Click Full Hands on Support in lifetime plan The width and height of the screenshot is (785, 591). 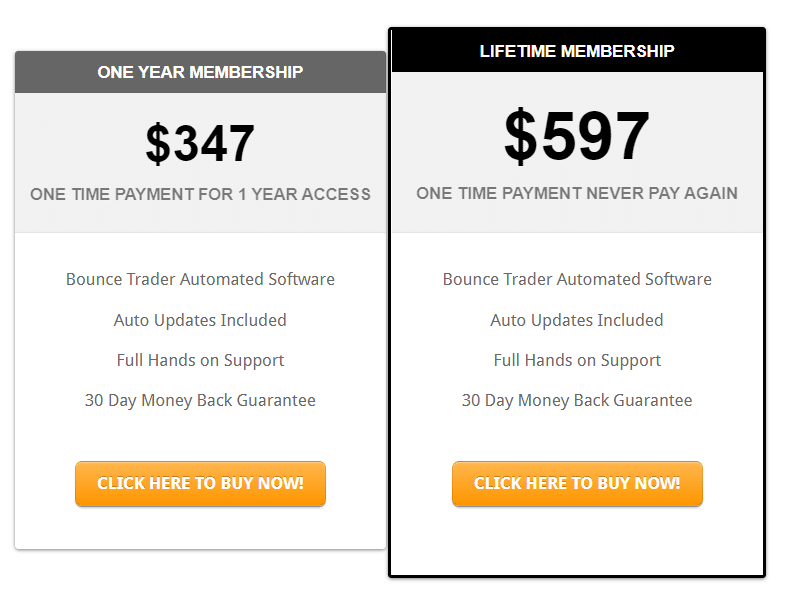click(x=577, y=361)
